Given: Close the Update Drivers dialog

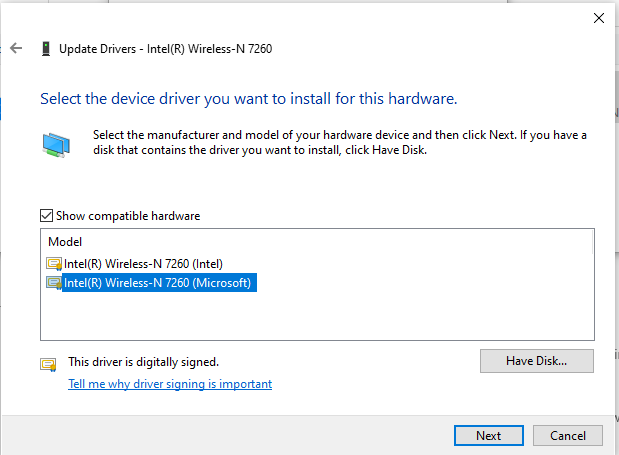Looking at the screenshot, I should tap(598, 17).
